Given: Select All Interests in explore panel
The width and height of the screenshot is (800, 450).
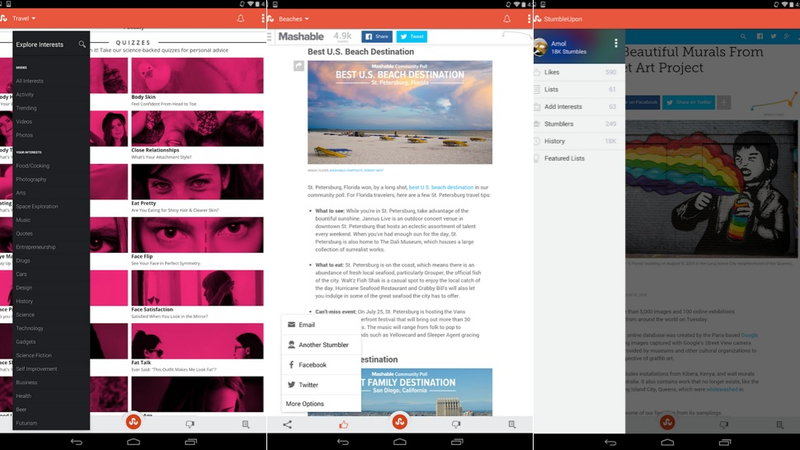Looking at the screenshot, I should tap(30, 81).
